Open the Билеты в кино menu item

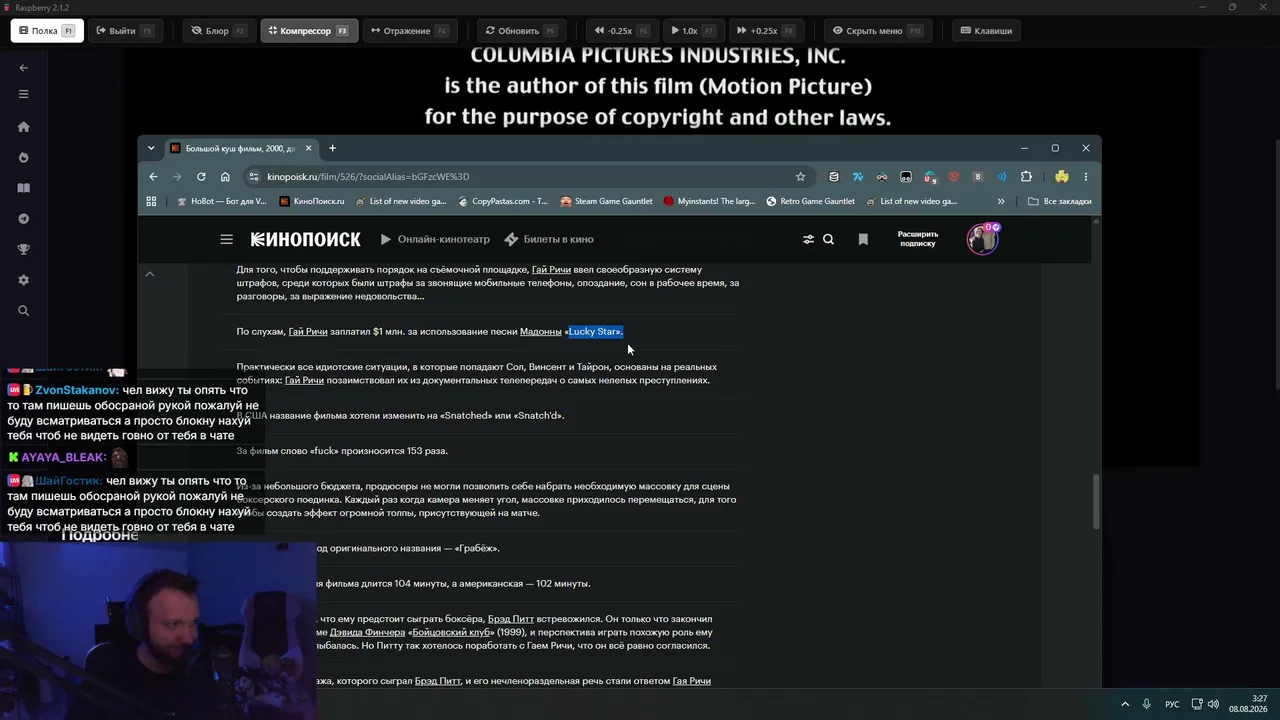click(x=549, y=240)
